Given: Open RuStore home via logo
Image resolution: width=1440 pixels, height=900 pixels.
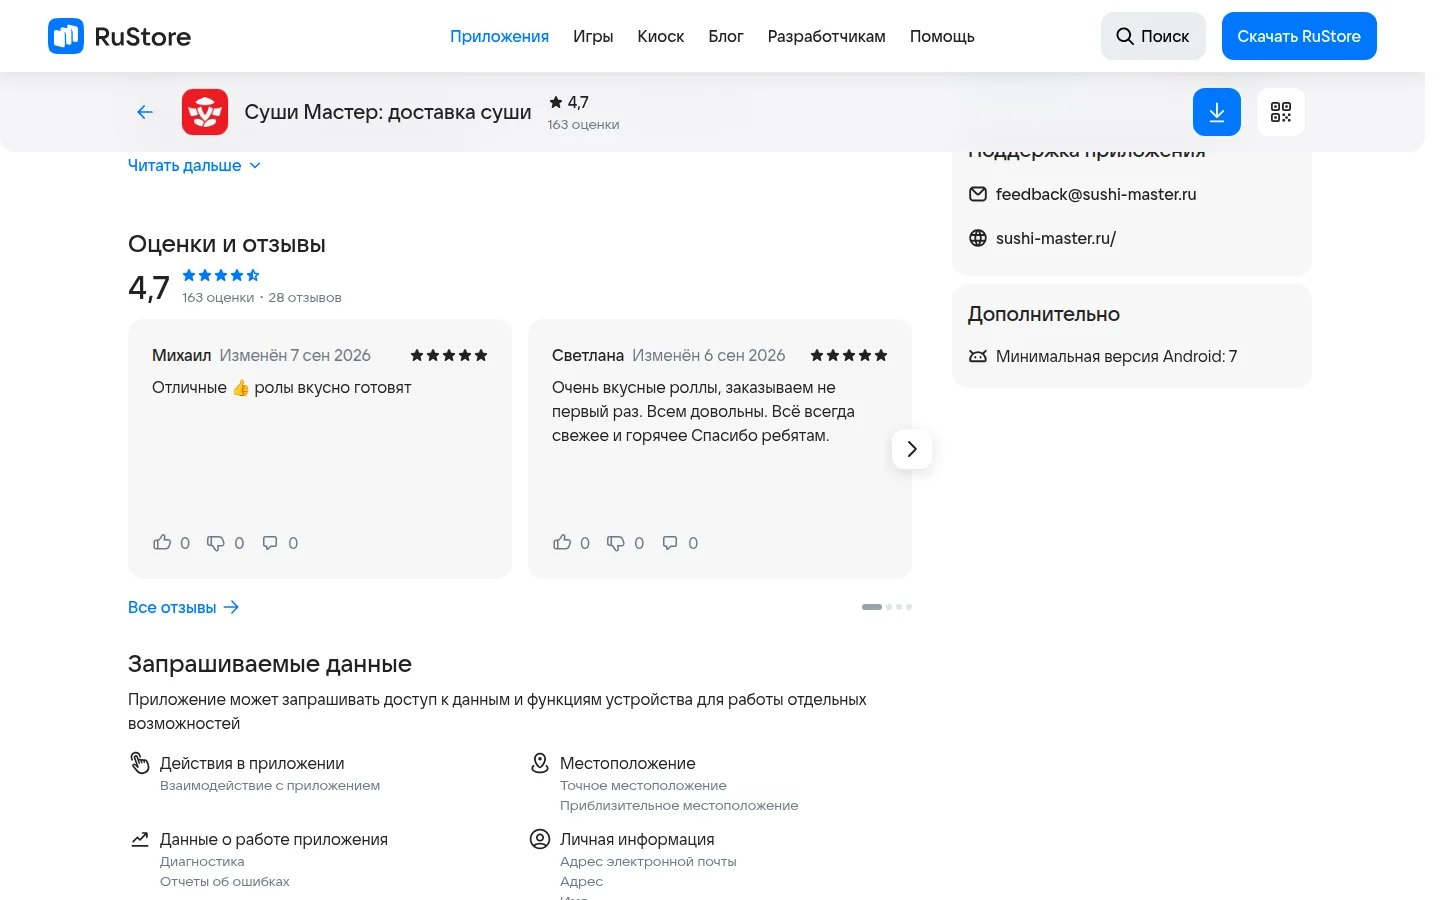Looking at the screenshot, I should click(119, 36).
